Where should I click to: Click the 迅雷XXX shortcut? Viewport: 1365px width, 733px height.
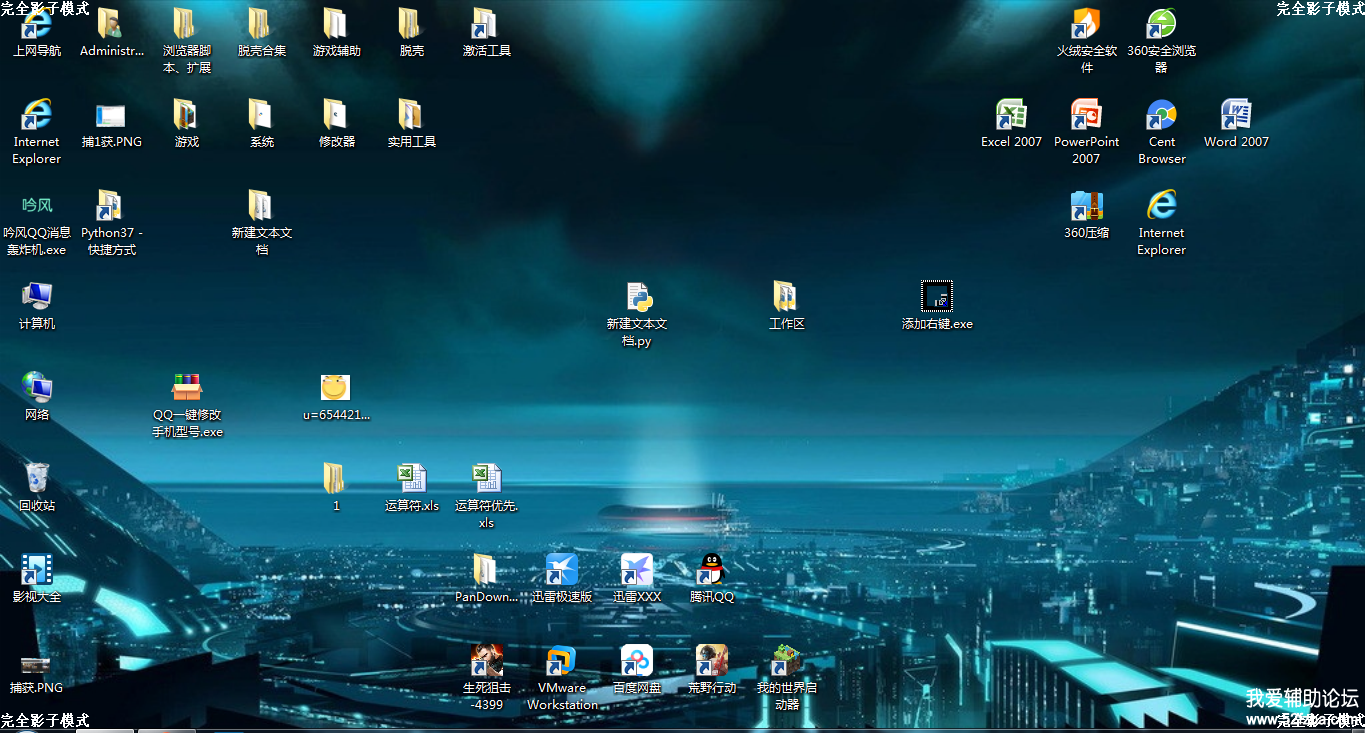click(636, 570)
